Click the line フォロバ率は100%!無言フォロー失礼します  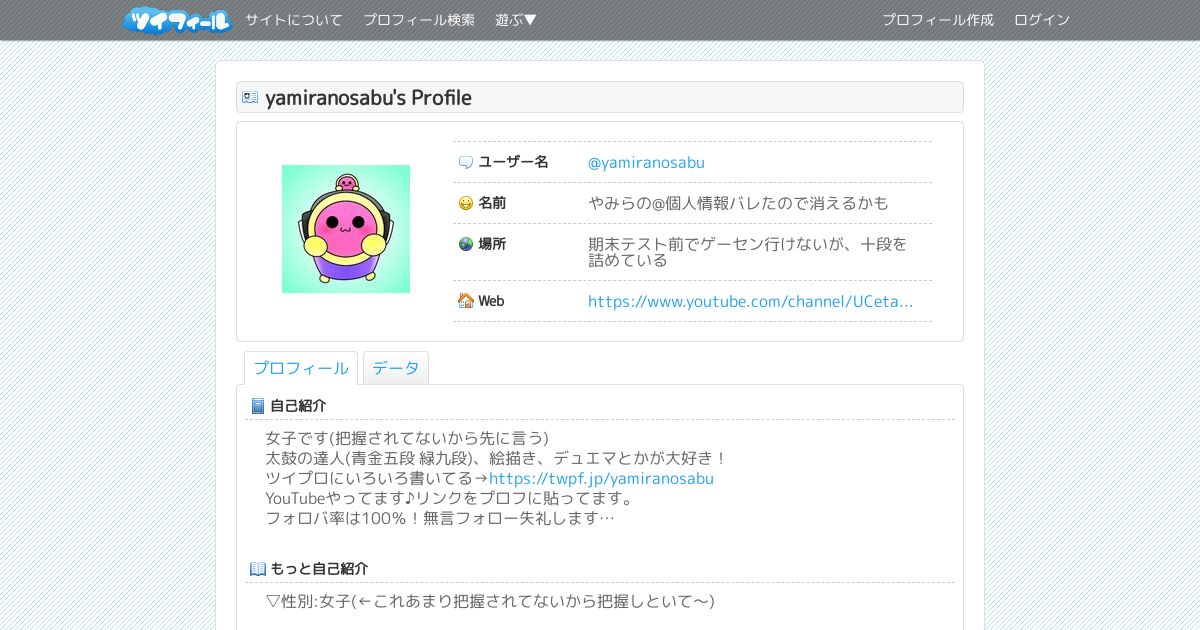[432, 518]
